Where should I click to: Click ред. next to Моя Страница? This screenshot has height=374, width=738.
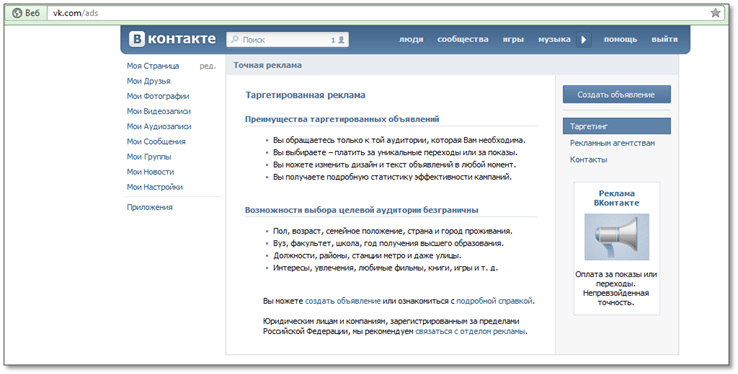tap(208, 66)
